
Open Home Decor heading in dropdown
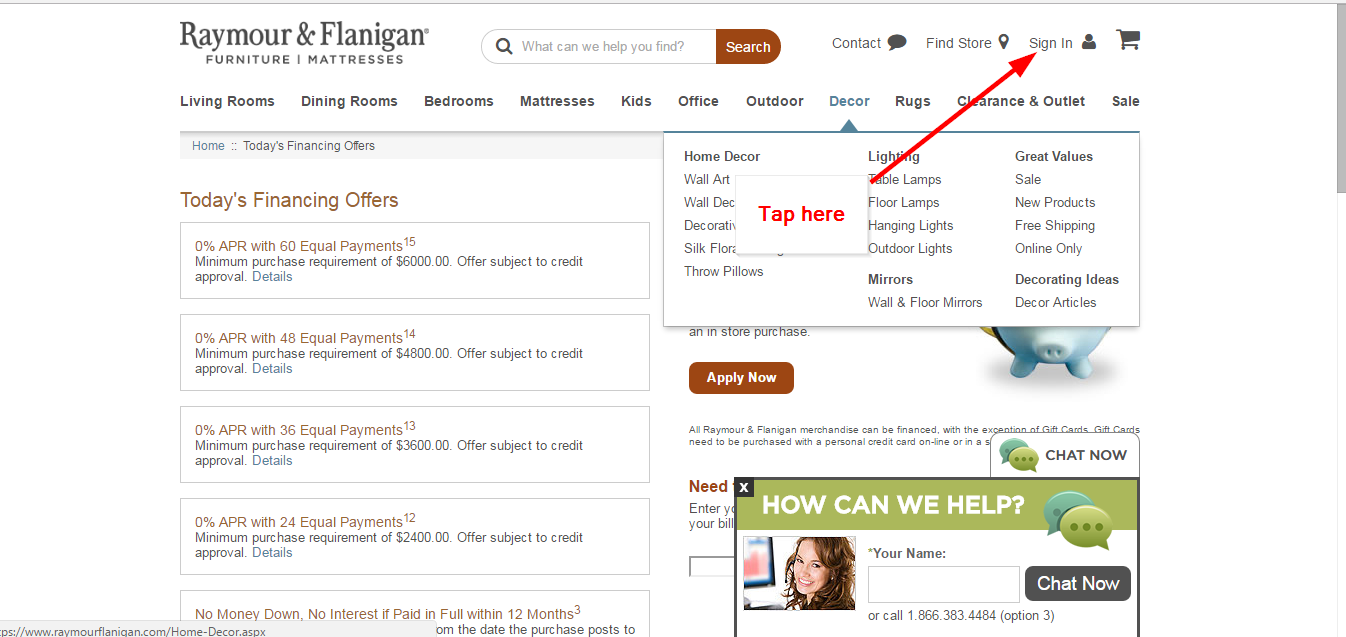click(x=722, y=156)
